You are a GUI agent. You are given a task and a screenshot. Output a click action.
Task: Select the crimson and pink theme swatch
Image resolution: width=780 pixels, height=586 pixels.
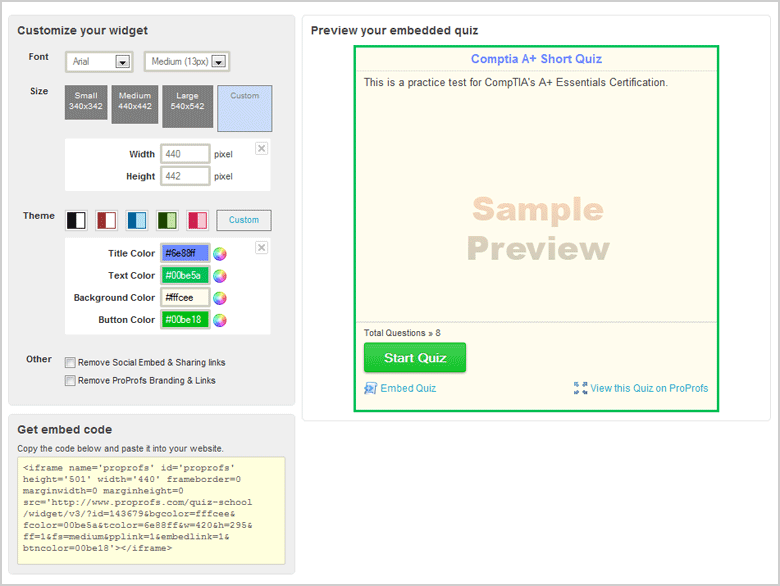[197, 220]
